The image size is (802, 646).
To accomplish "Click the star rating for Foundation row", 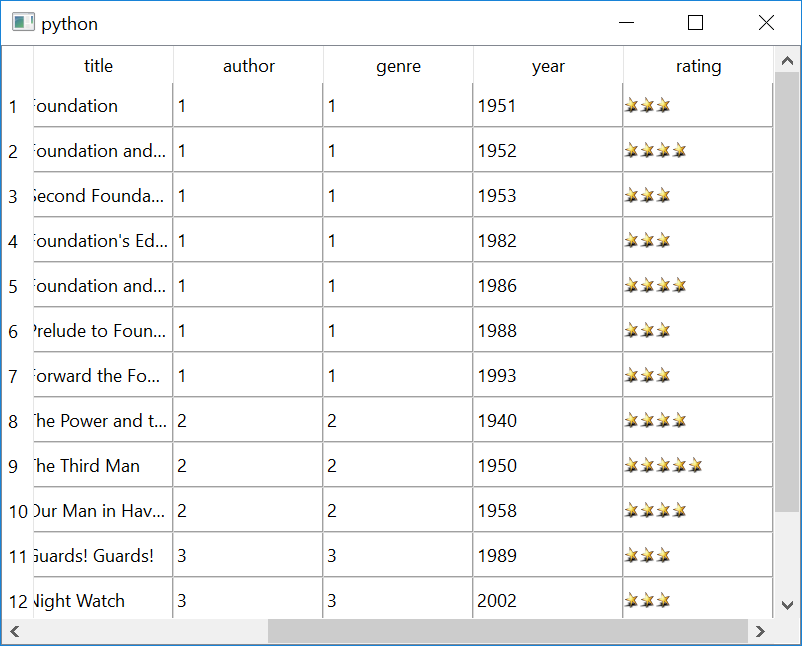I will point(648,106).
